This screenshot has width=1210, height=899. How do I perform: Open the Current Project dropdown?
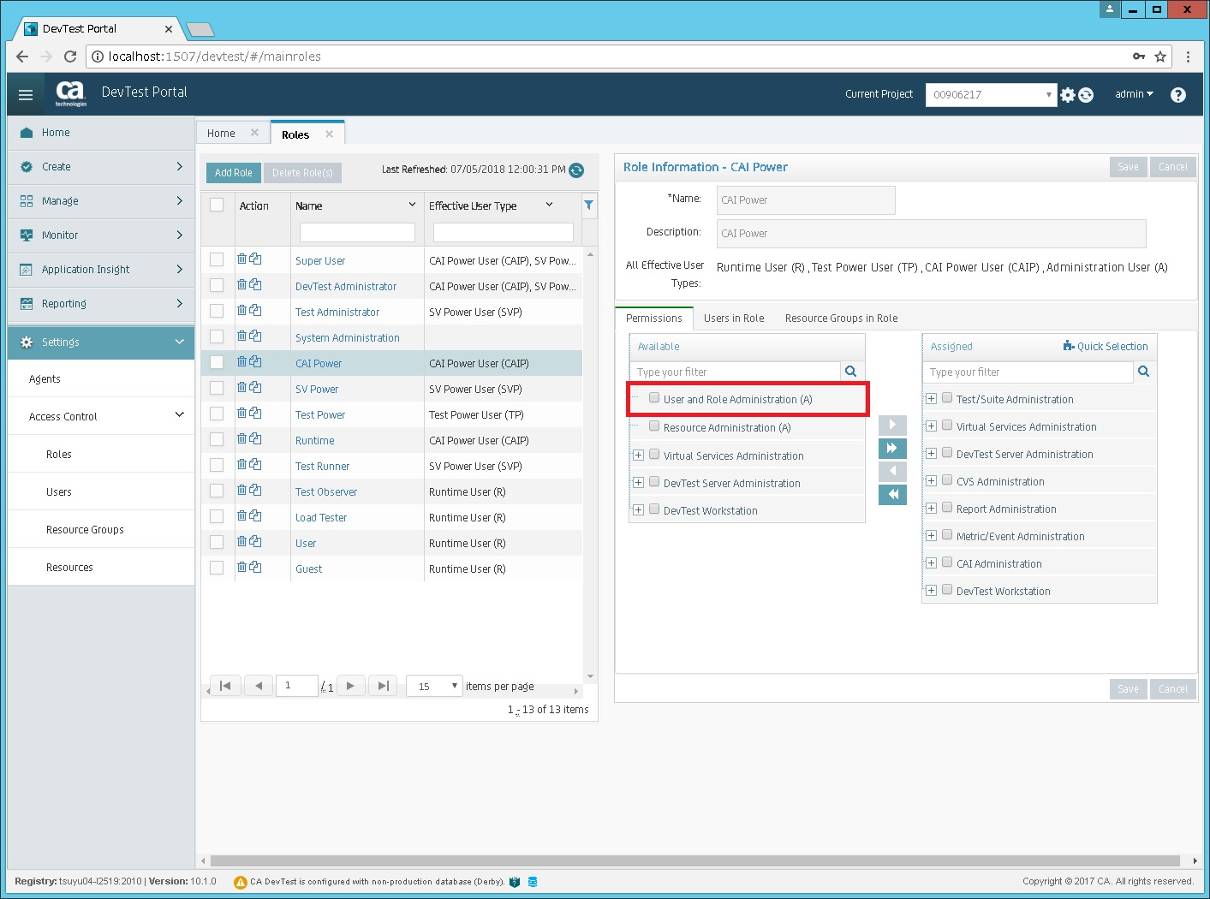991,95
